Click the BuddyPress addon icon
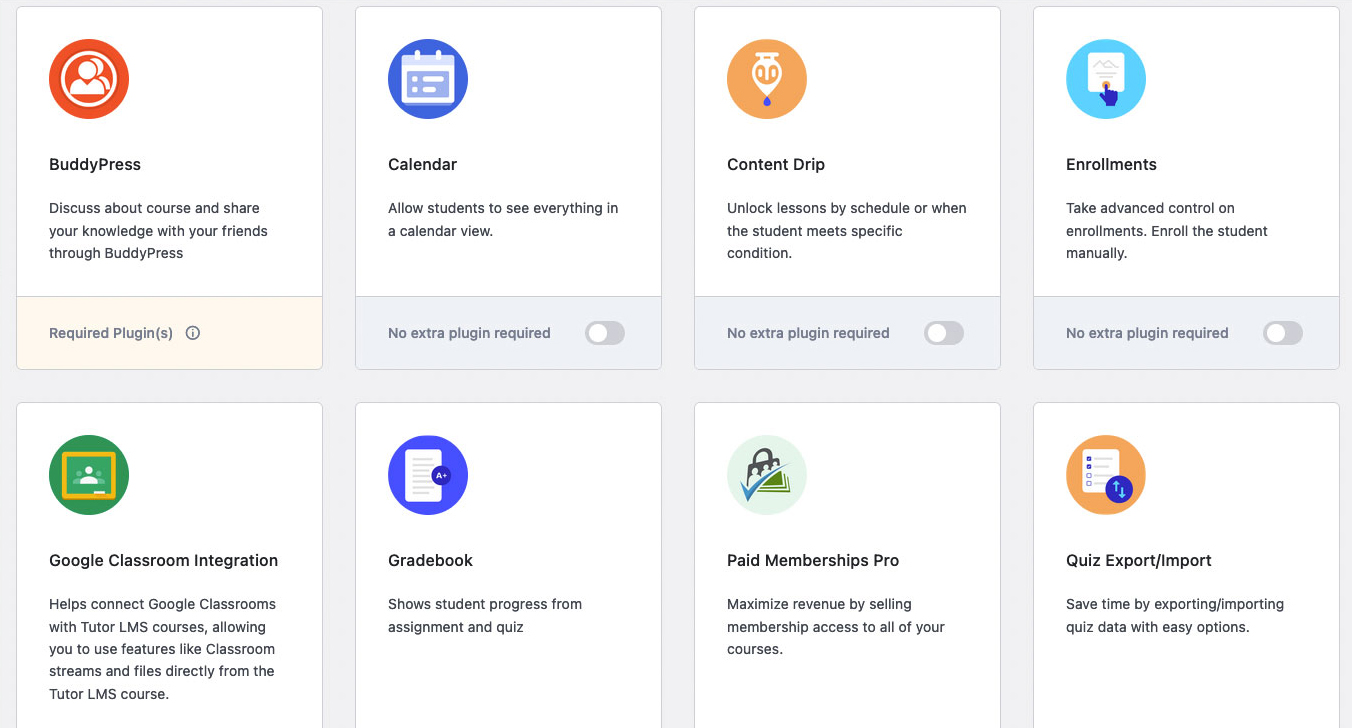Image resolution: width=1352 pixels, height=728 pixels. 89,79
